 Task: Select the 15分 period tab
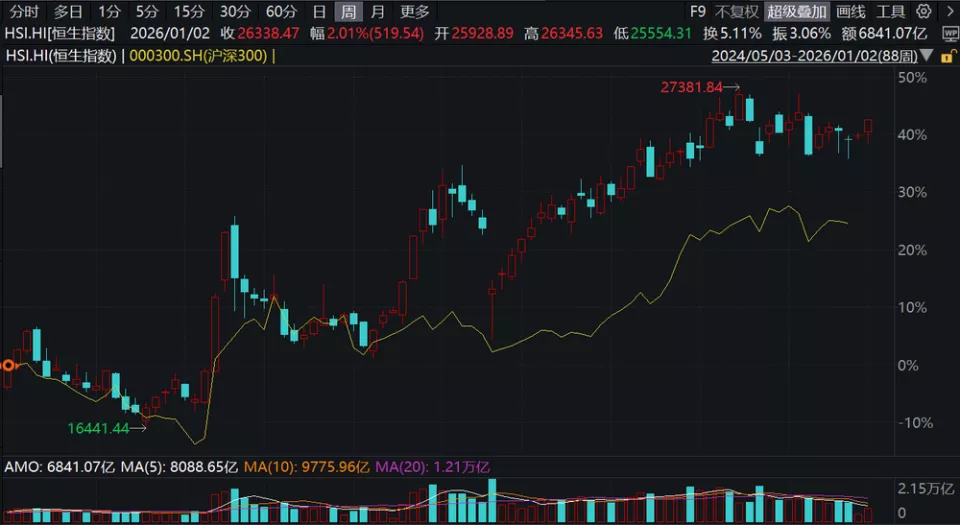tap(189, 12)
